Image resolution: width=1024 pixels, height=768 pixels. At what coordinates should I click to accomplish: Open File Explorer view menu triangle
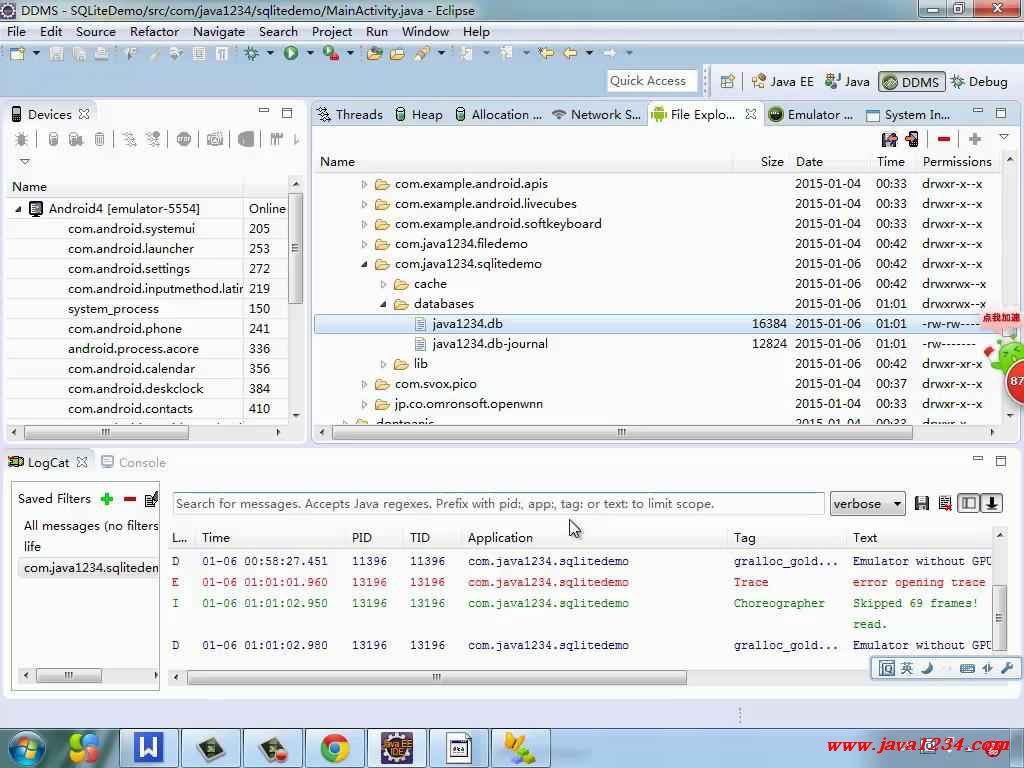point(1004,137)
